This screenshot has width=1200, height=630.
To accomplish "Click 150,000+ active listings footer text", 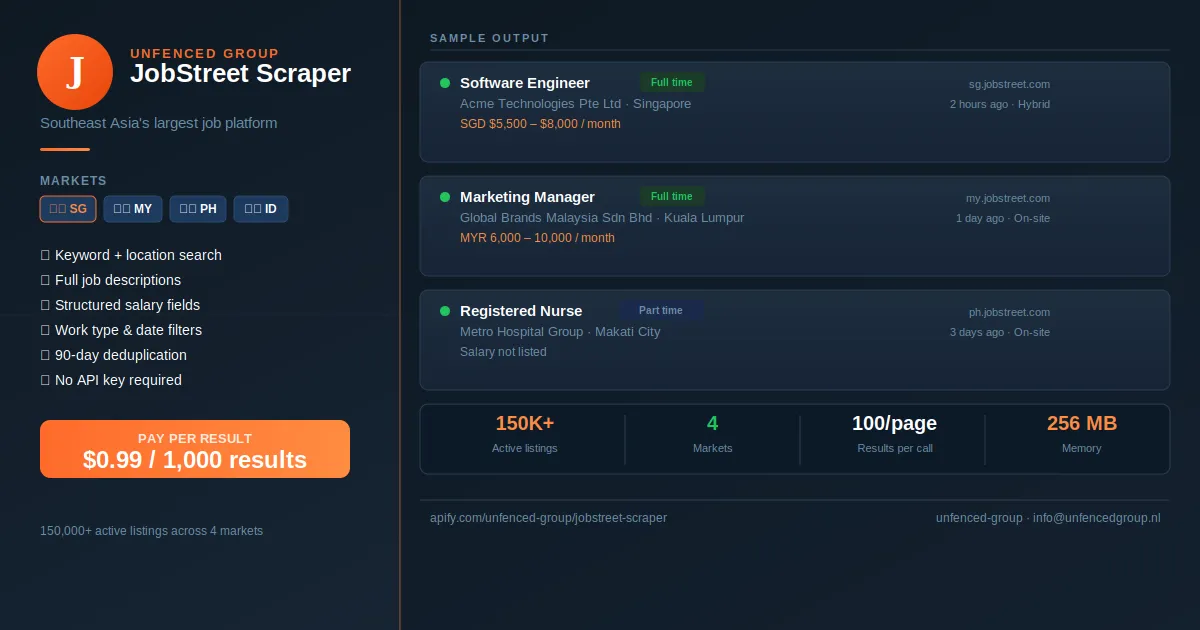I will 151,531.
